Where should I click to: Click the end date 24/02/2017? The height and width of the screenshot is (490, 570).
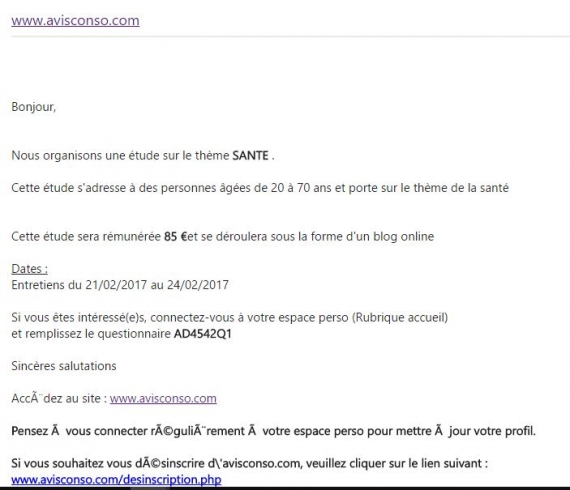pos(198,285)
